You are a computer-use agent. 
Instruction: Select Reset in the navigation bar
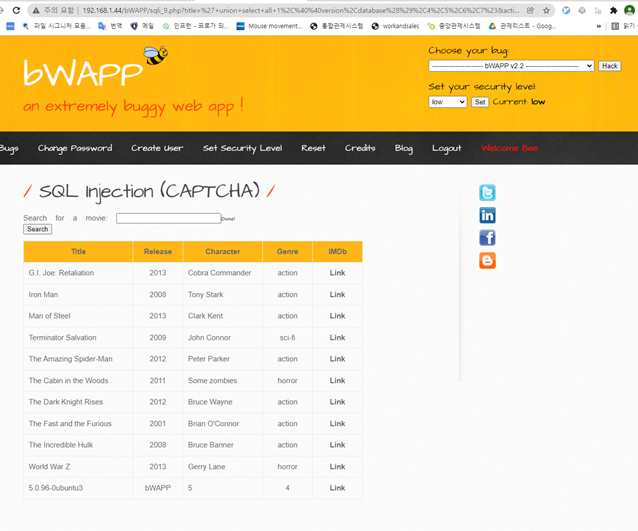pyautogui.click(x=313, y=149)
